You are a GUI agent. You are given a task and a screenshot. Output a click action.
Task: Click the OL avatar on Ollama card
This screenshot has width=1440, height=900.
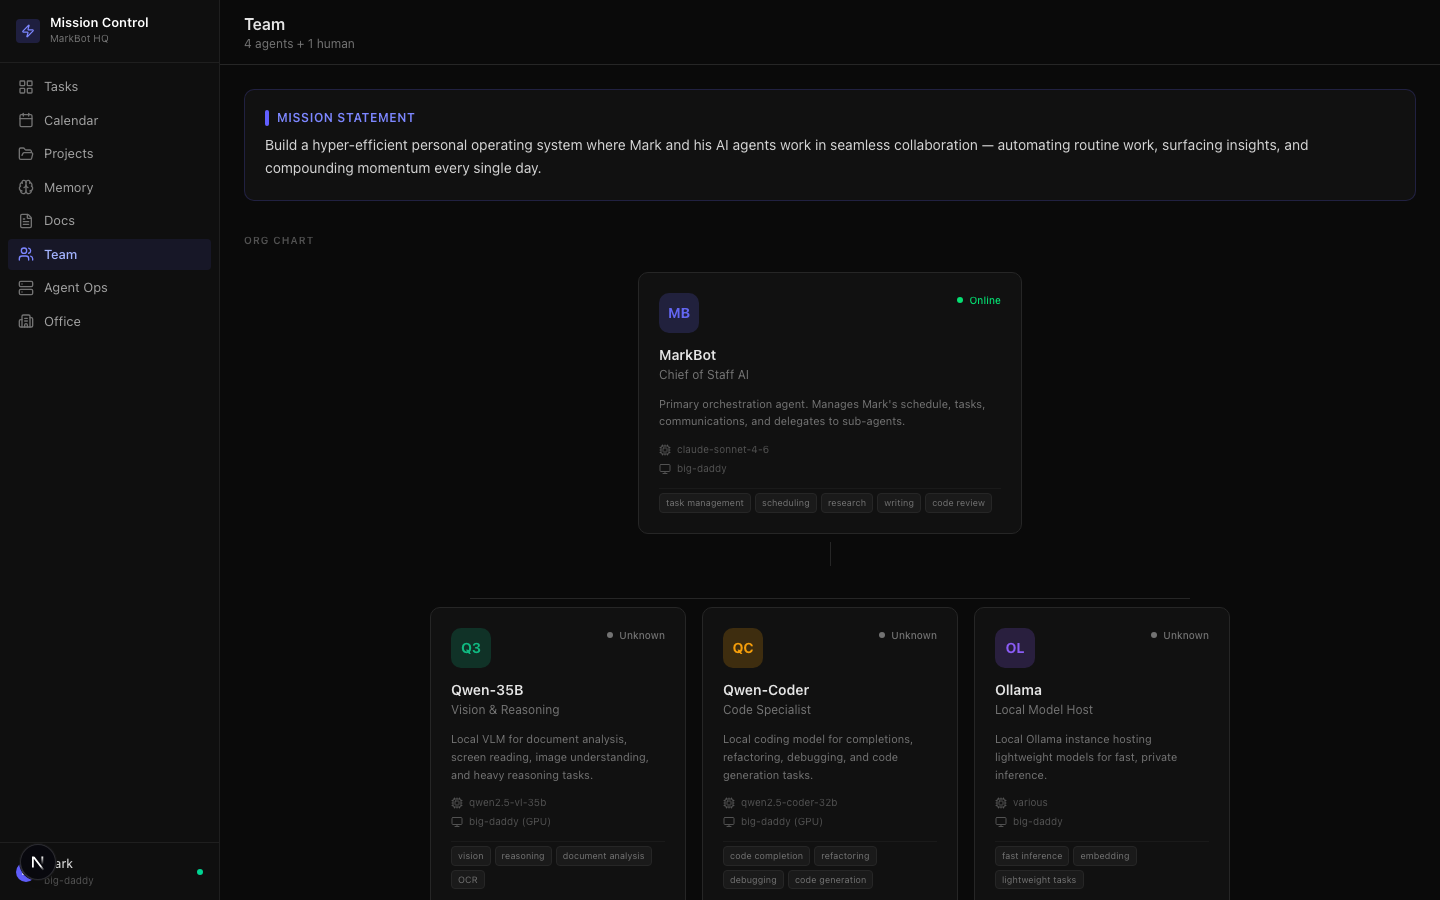(x=1015, y=648)
